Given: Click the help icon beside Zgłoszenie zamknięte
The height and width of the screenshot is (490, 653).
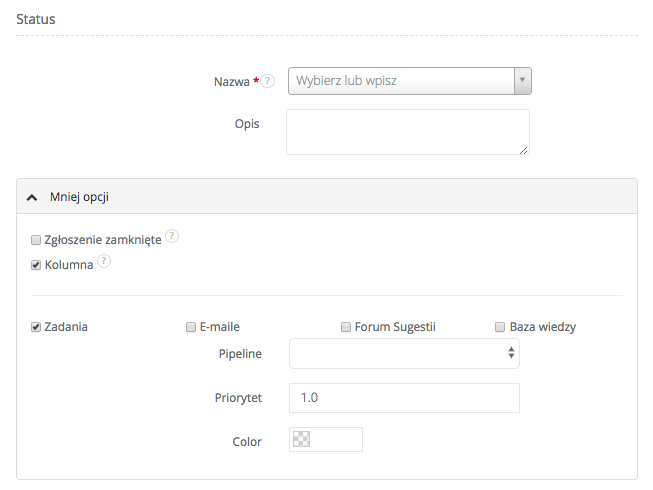Looking at the screenshot, I should click(x=172, y=237).
